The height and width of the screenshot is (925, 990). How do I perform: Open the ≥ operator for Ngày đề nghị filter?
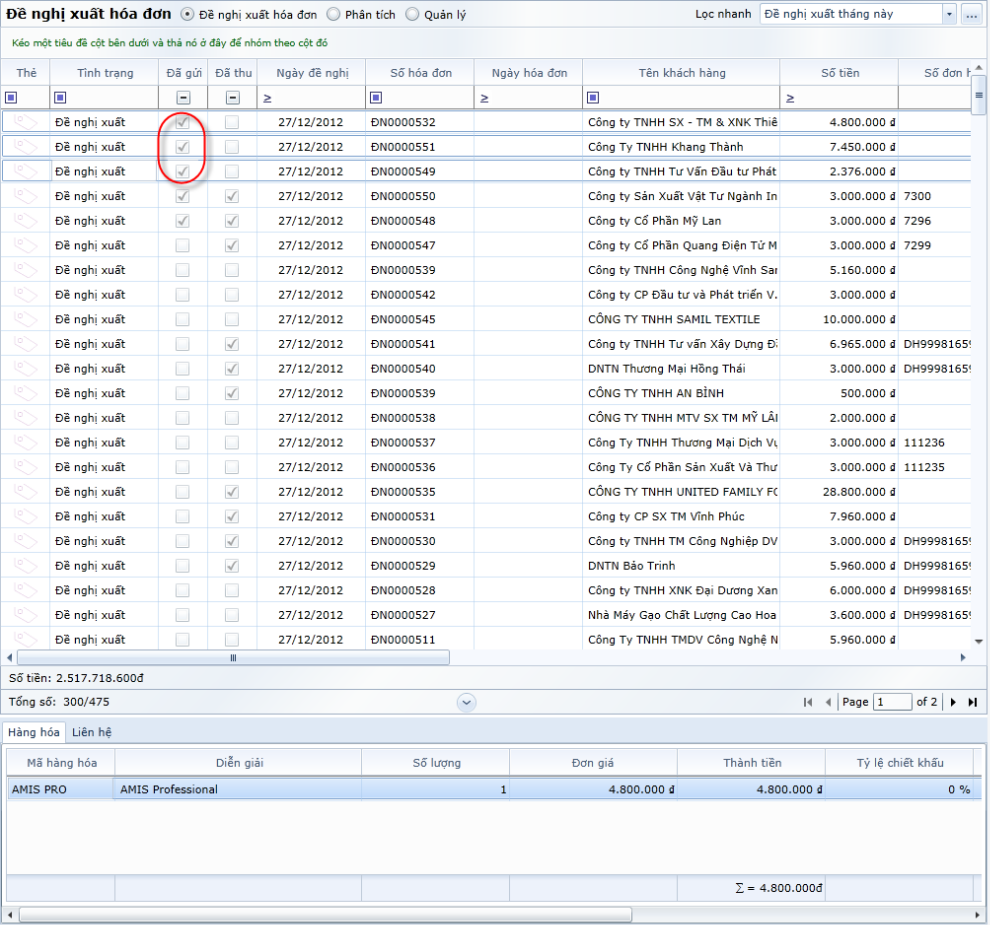coord(267,98)
